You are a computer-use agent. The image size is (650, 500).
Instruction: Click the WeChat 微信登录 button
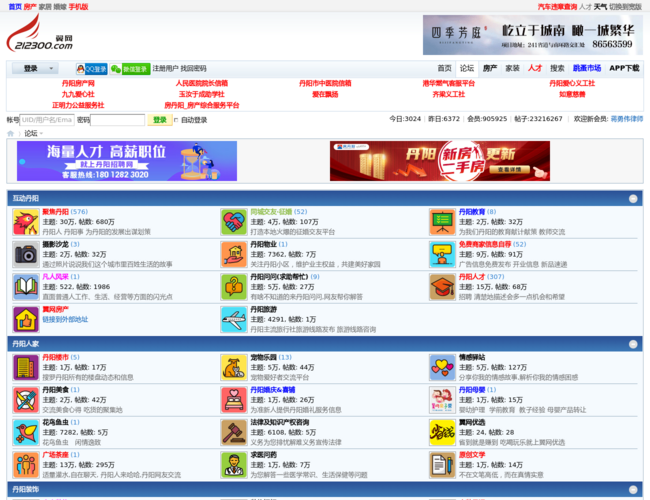[130, 69]
